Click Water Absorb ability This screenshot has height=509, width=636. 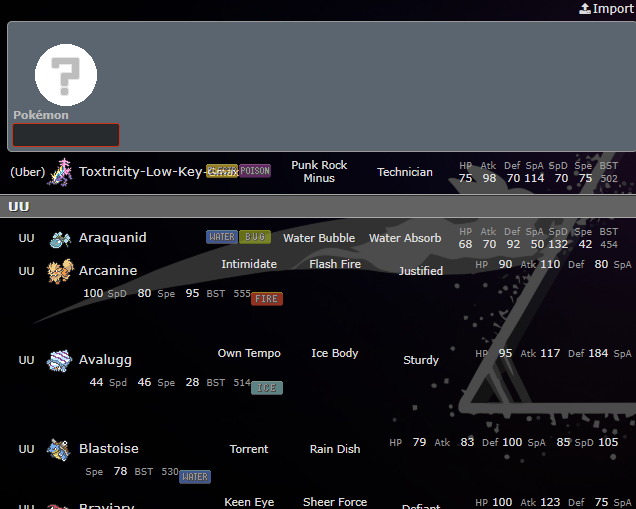(x=405, y=238)
